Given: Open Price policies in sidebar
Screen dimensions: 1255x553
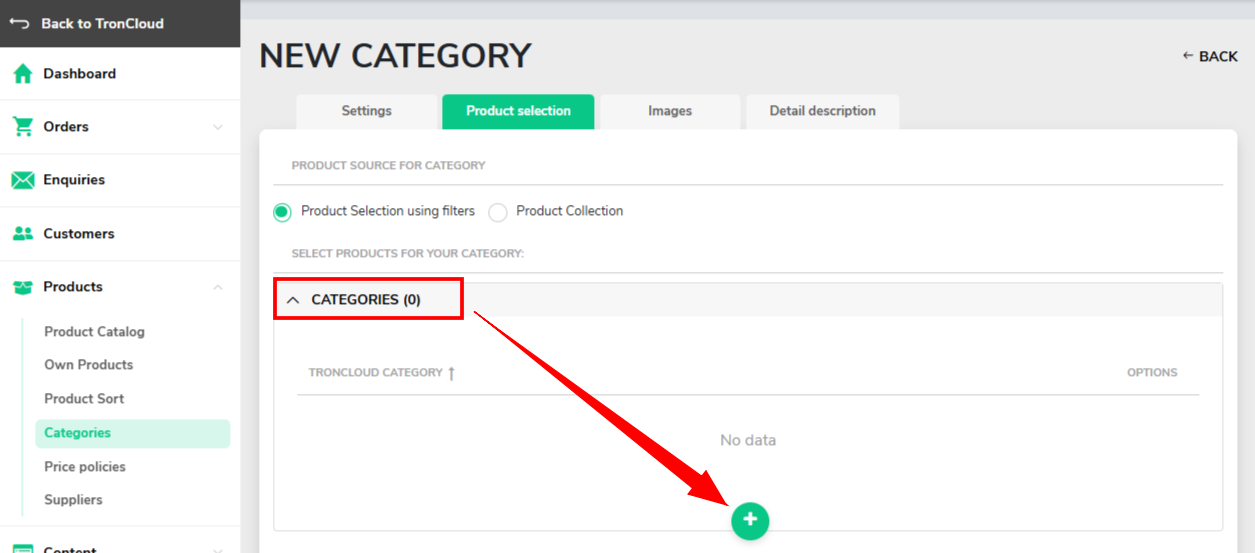Looking at the screenshot, I should pyautogui.click(x=85, y=467).
